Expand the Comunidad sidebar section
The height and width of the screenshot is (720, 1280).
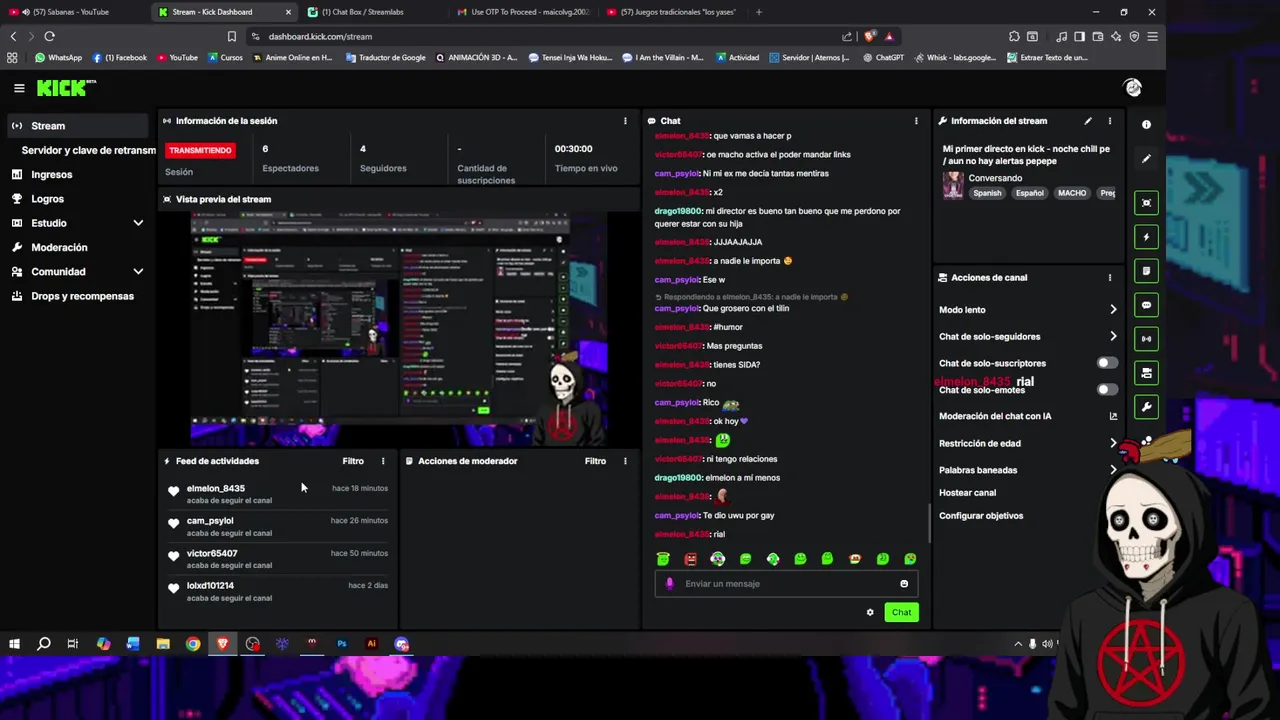pyautogui.click(x=138, y=272)
